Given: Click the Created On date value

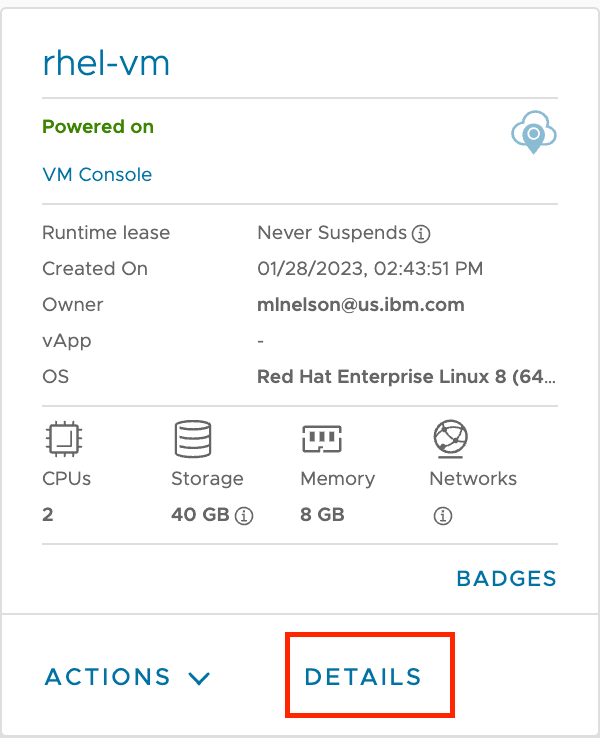Looking at the screenshot, I should click(x=370, y=269).
